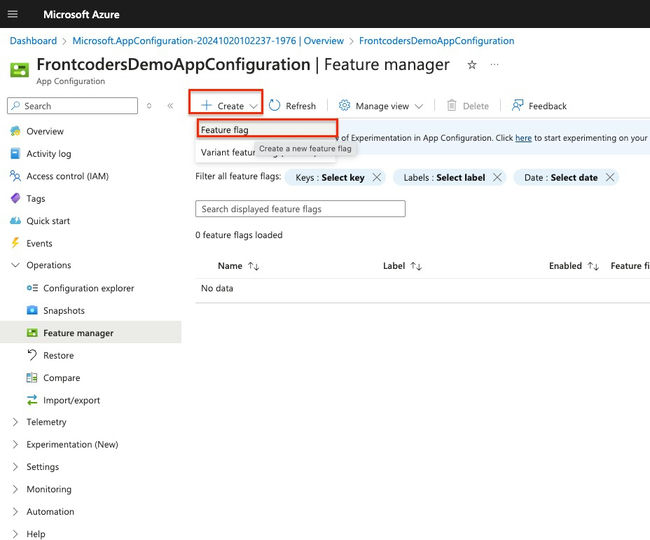Open Snapshots from sidebar

[64, 311]
